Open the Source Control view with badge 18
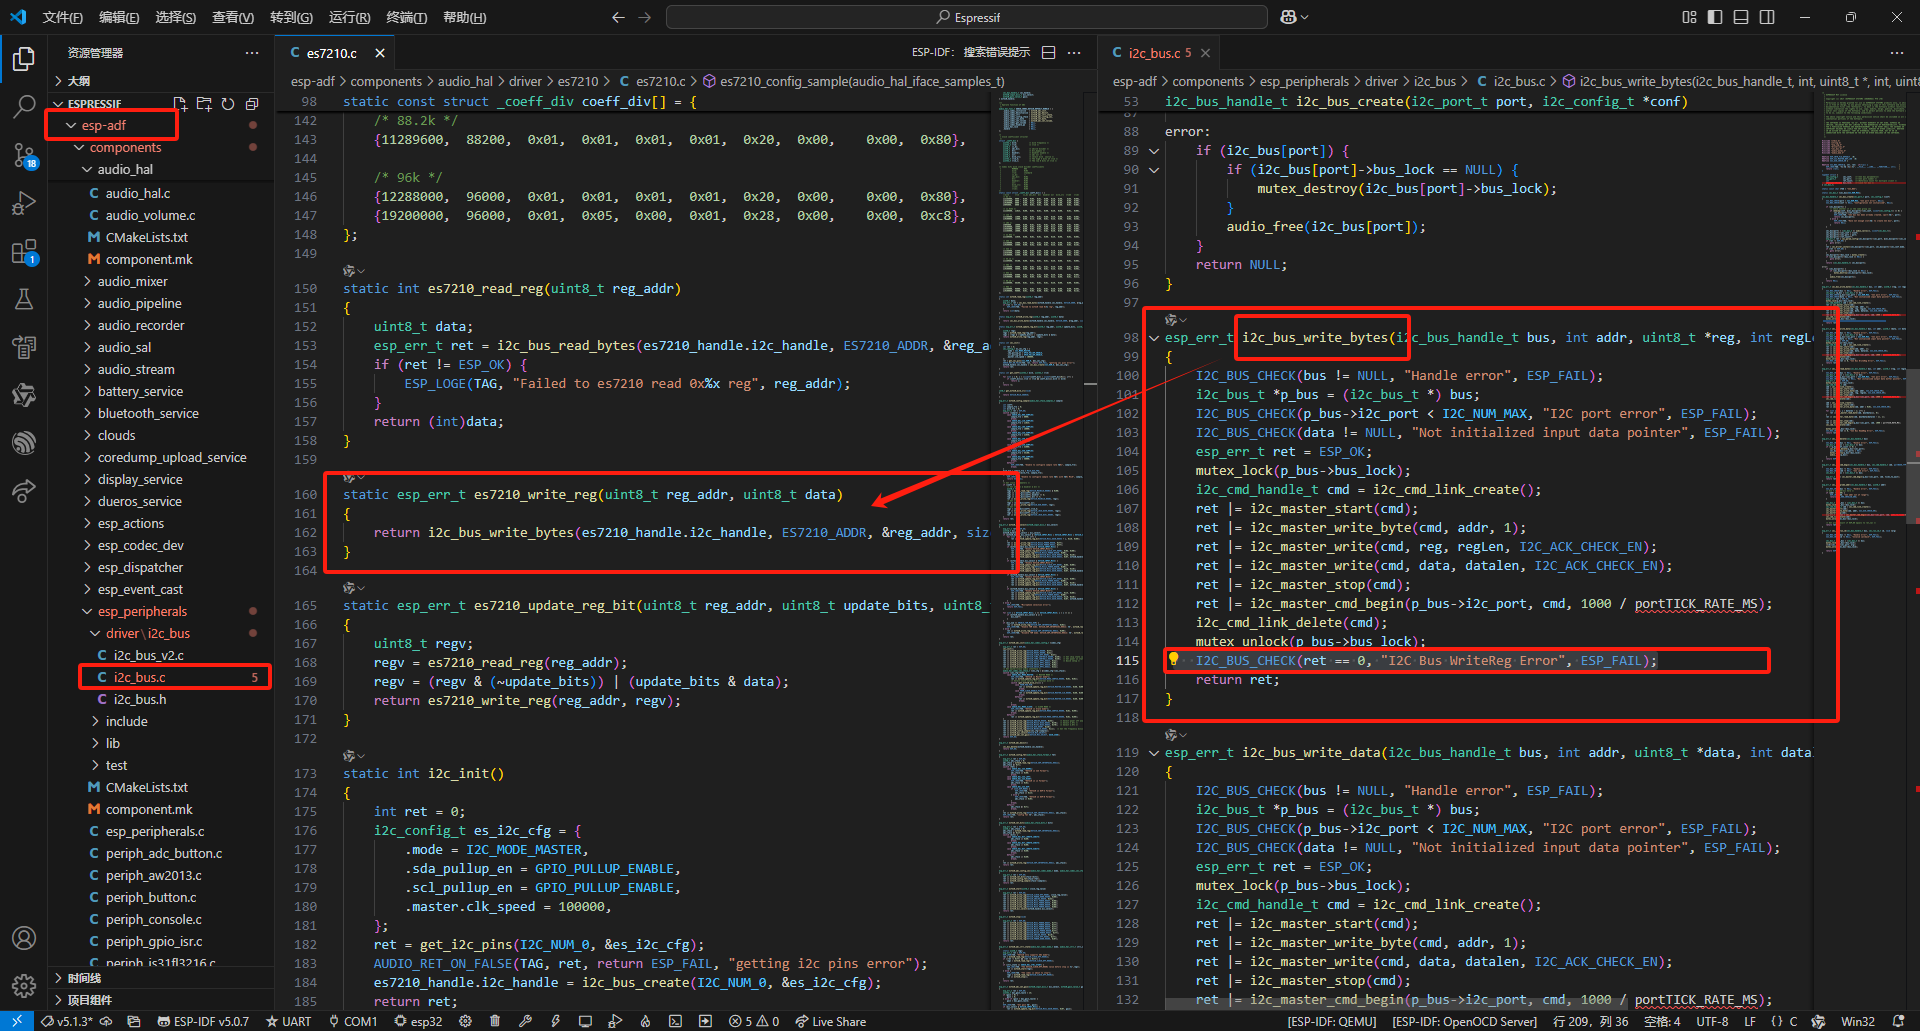1920x1031 pixels. (x=24, y=155)
